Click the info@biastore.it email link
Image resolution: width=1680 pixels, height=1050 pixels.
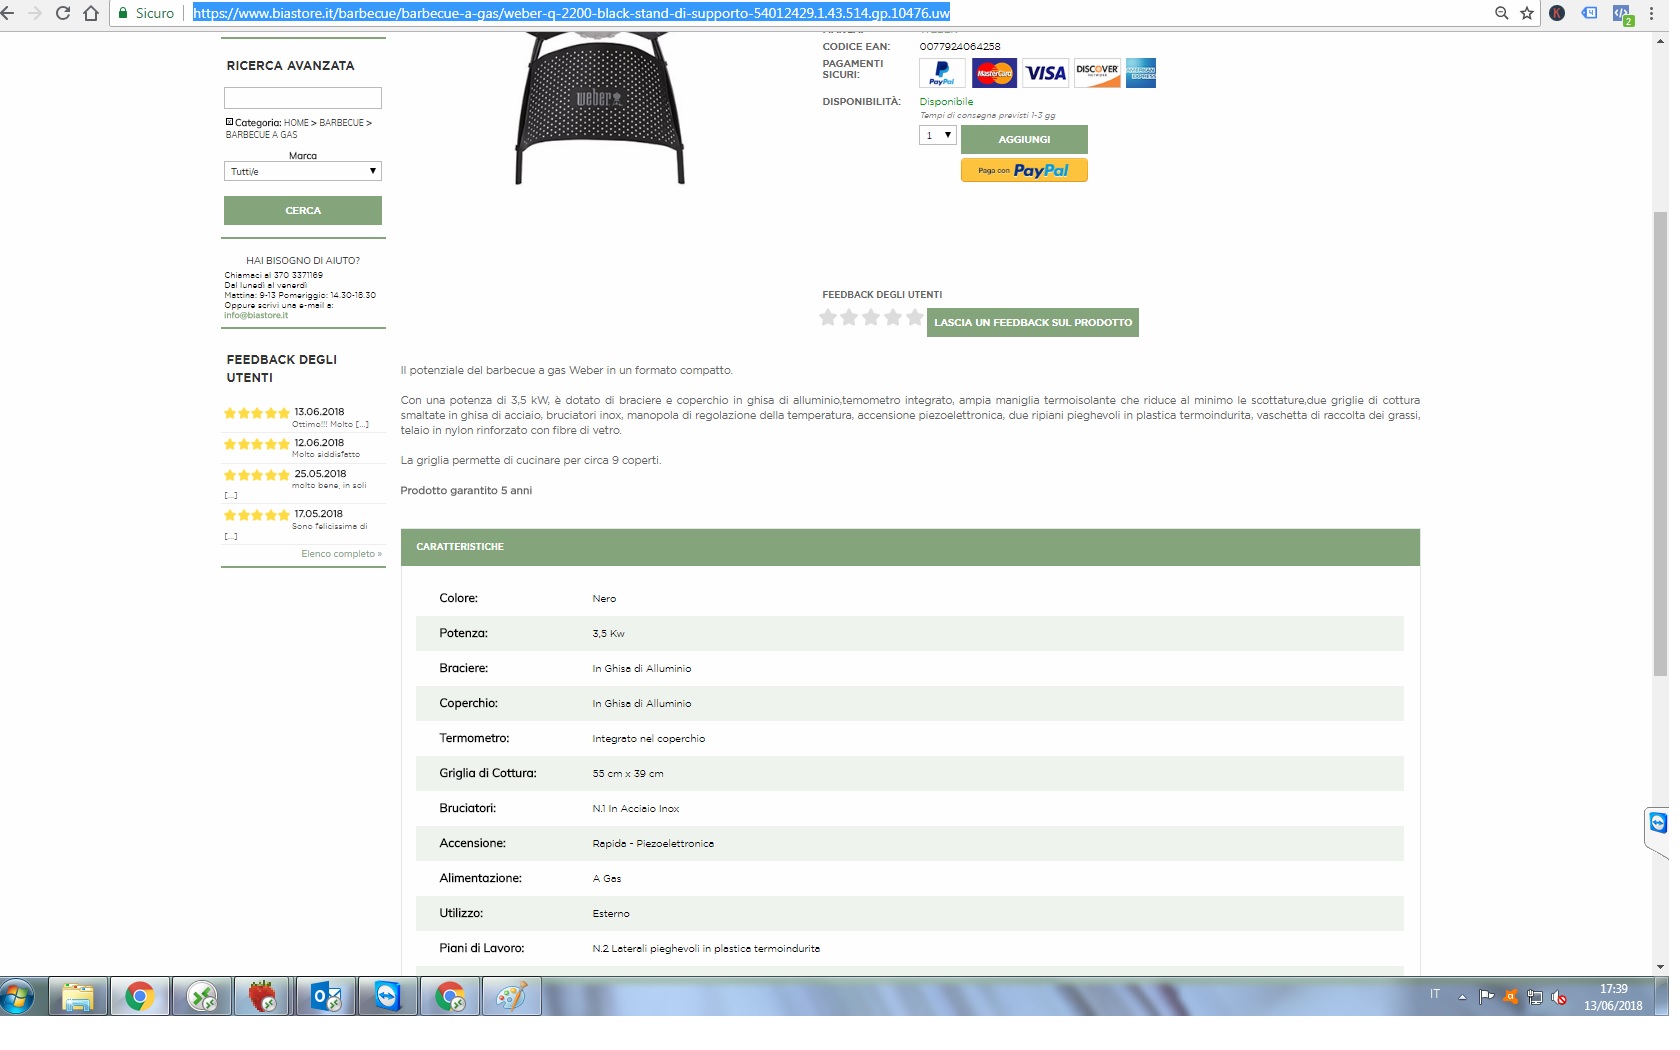256,315
